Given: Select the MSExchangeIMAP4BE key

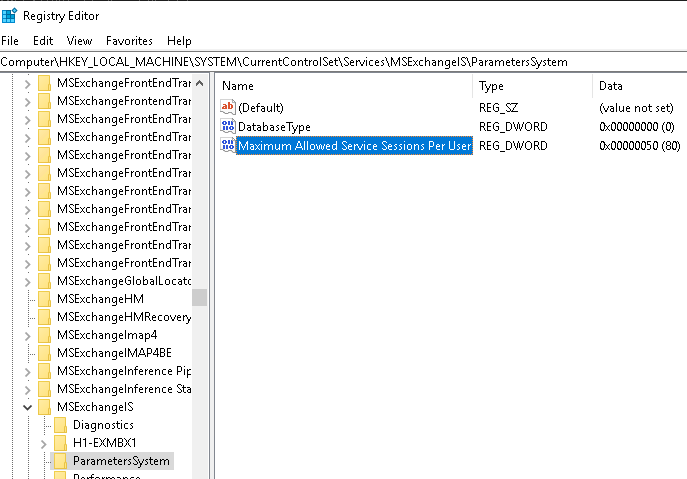Looking at the screenshot, I should (114, 353).
